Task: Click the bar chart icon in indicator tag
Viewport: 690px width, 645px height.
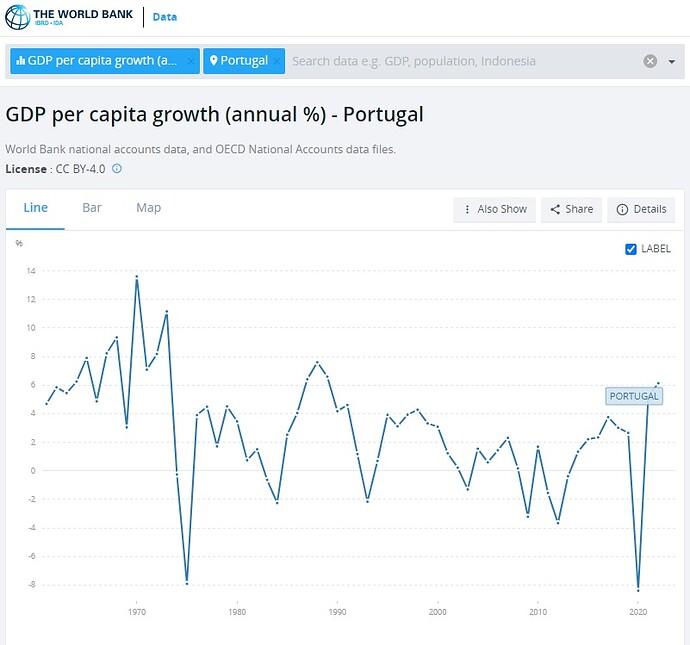Action: pyautogui.click(x=20, y=61)
